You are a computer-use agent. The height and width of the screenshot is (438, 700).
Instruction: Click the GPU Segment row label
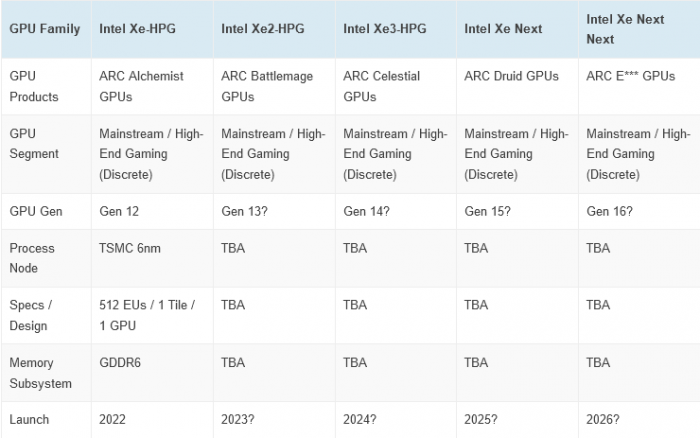tap(34, 143)
